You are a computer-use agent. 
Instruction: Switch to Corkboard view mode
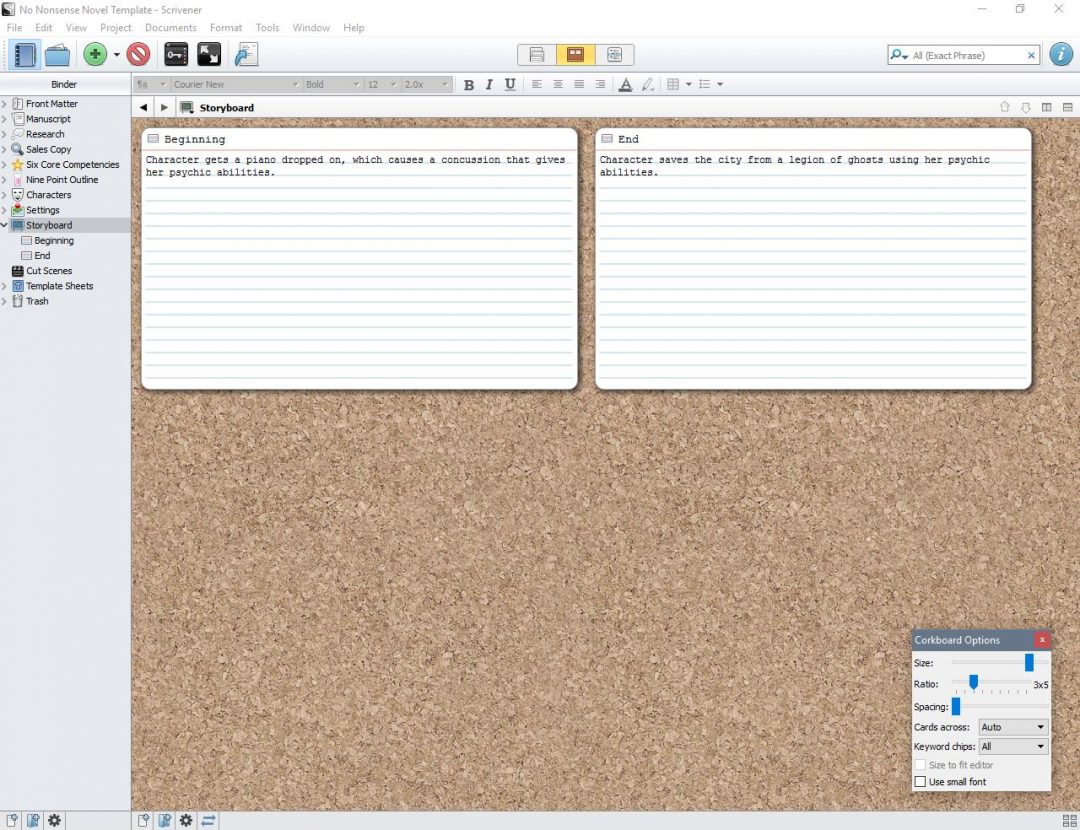[x=575, y=54]
